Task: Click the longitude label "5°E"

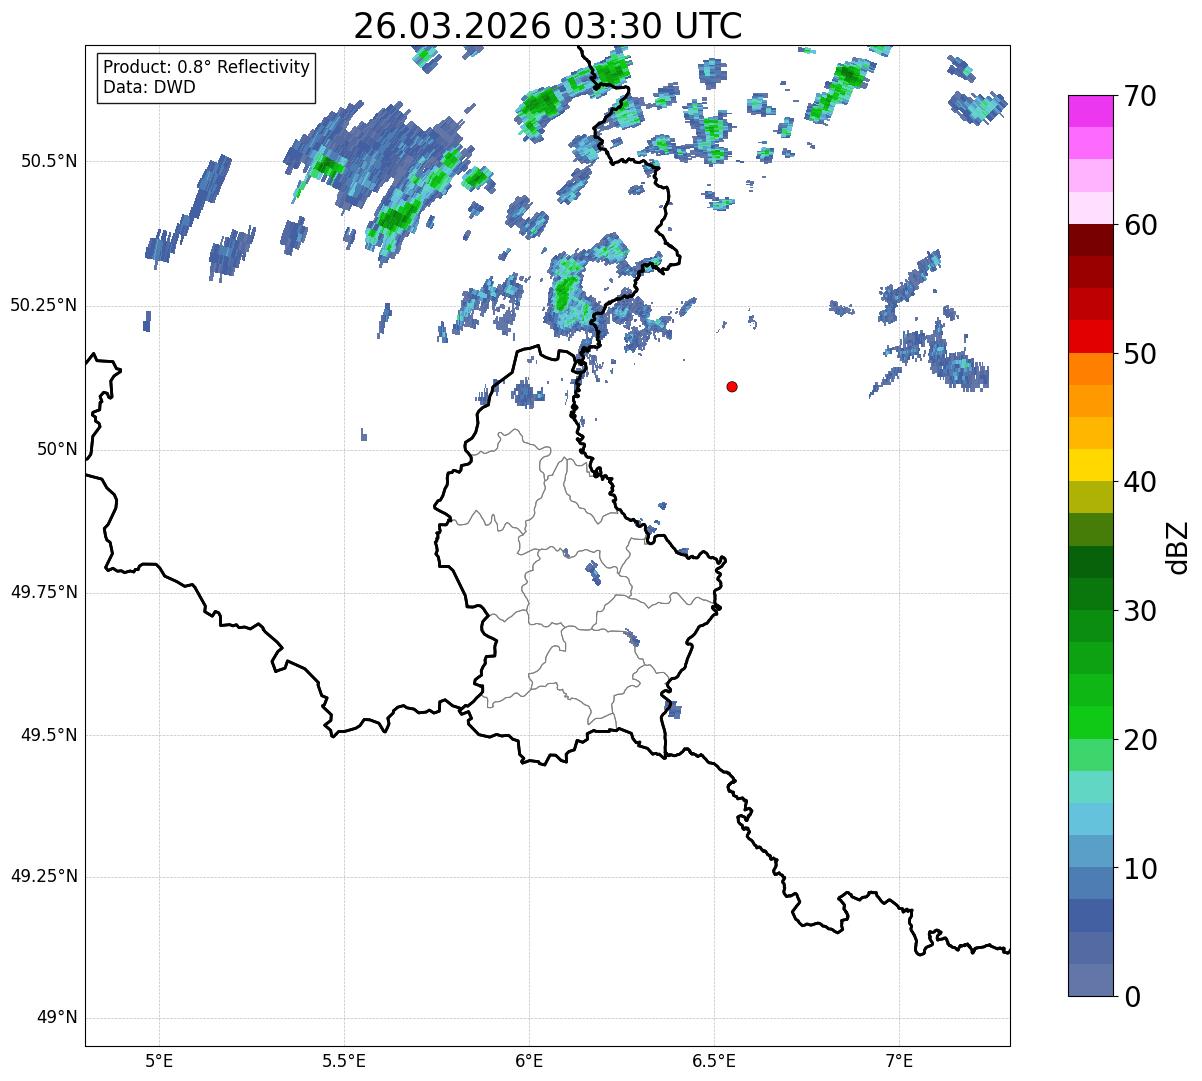Action: (159, 1060)
